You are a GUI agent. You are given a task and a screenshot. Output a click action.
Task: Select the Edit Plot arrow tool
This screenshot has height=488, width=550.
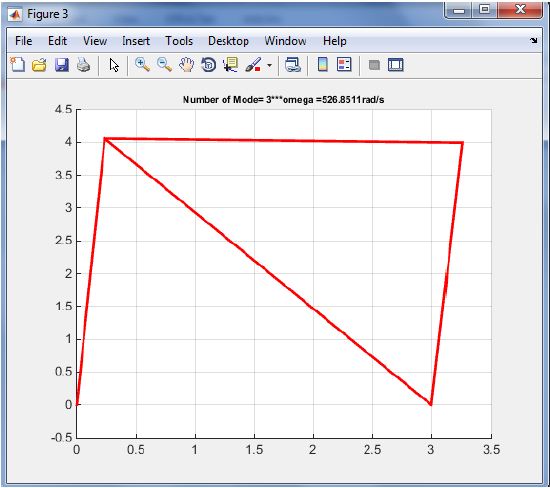[x=114, y=65]
